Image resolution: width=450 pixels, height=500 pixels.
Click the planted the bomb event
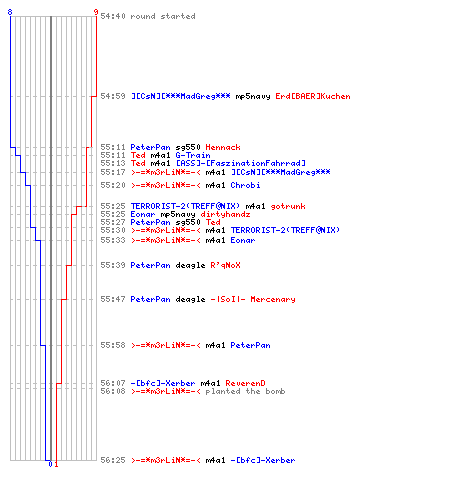coord(245,391)
